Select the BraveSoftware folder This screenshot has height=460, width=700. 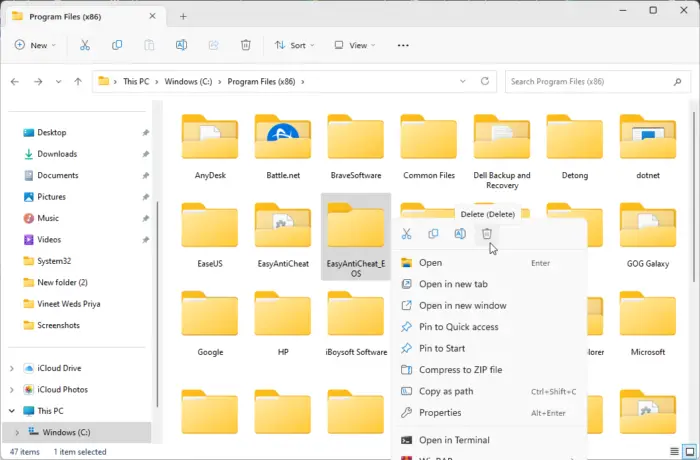pyautogui.click(x=356, y=147)
